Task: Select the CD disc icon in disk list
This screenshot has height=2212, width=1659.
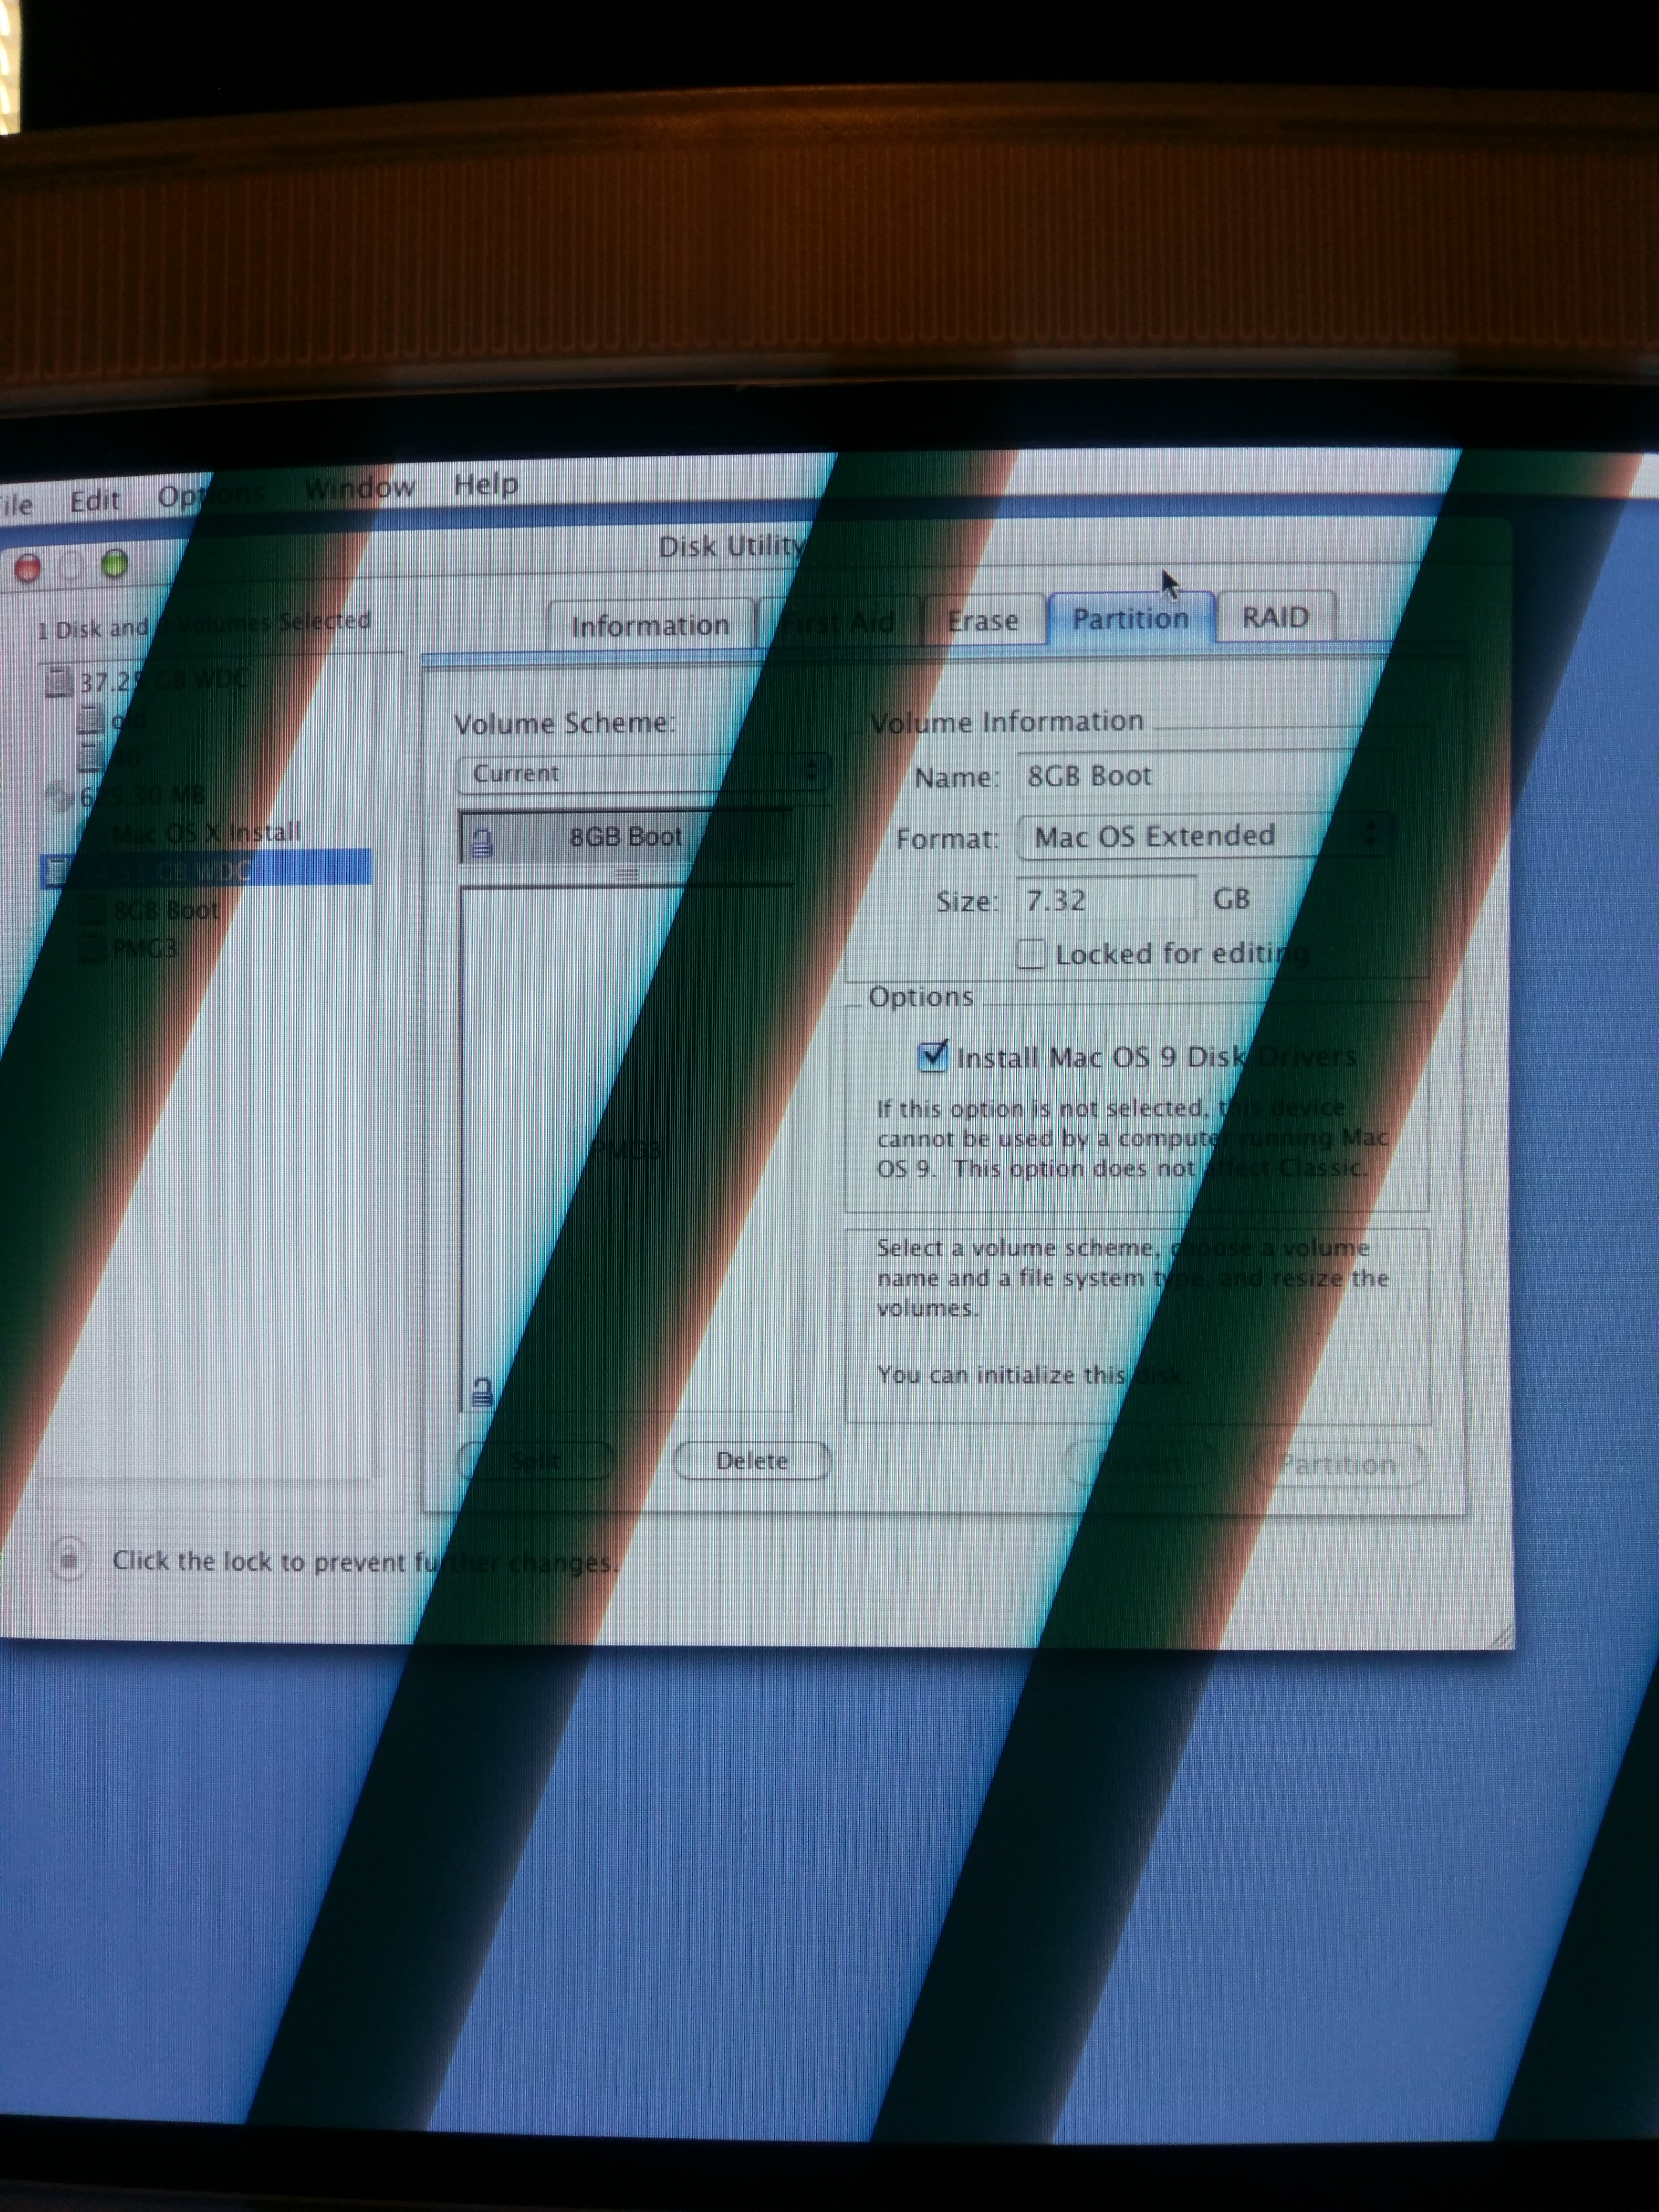Action: tap(59, 797)
